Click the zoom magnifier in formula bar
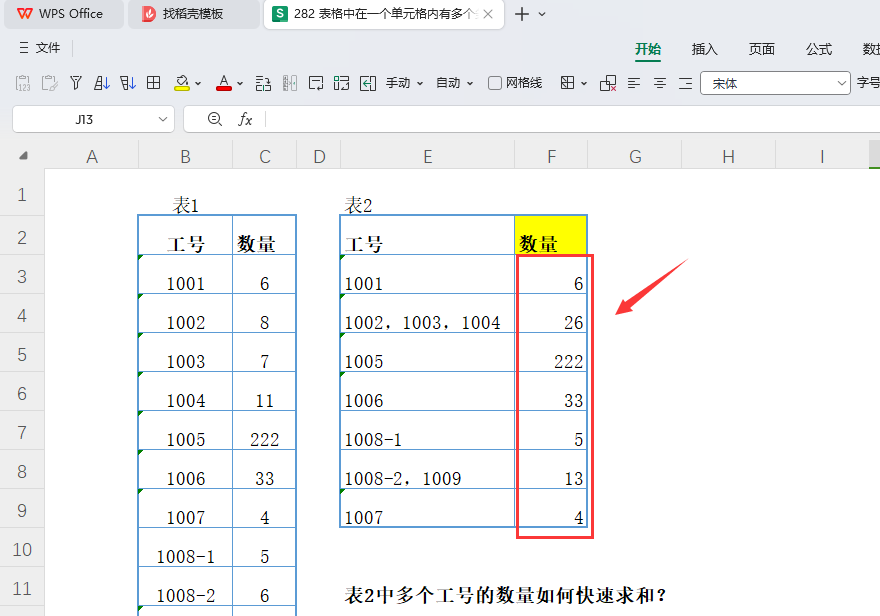 tap(214, 119)
